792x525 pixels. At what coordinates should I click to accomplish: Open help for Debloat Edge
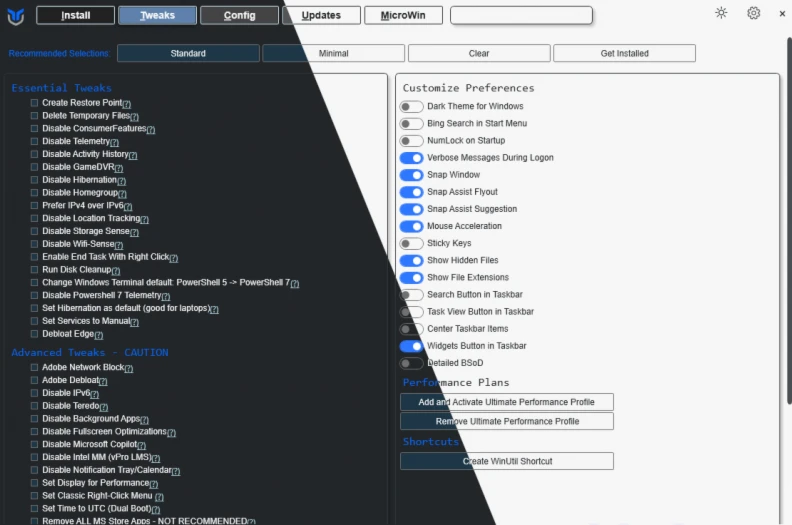(99, 335)
